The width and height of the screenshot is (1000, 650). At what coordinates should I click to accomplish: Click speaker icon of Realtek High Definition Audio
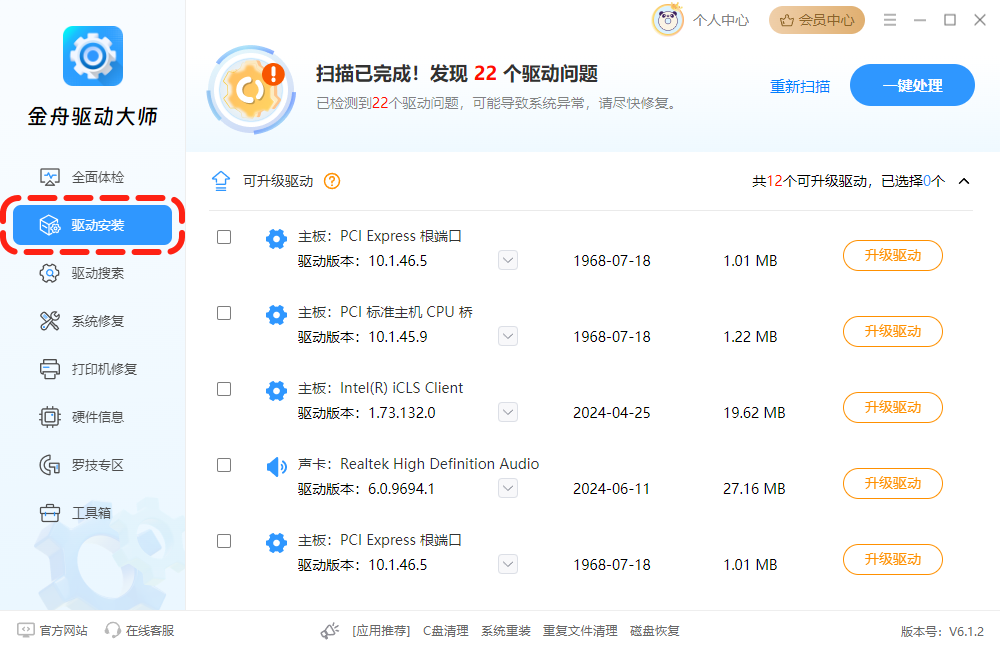(x=276, y=467)
